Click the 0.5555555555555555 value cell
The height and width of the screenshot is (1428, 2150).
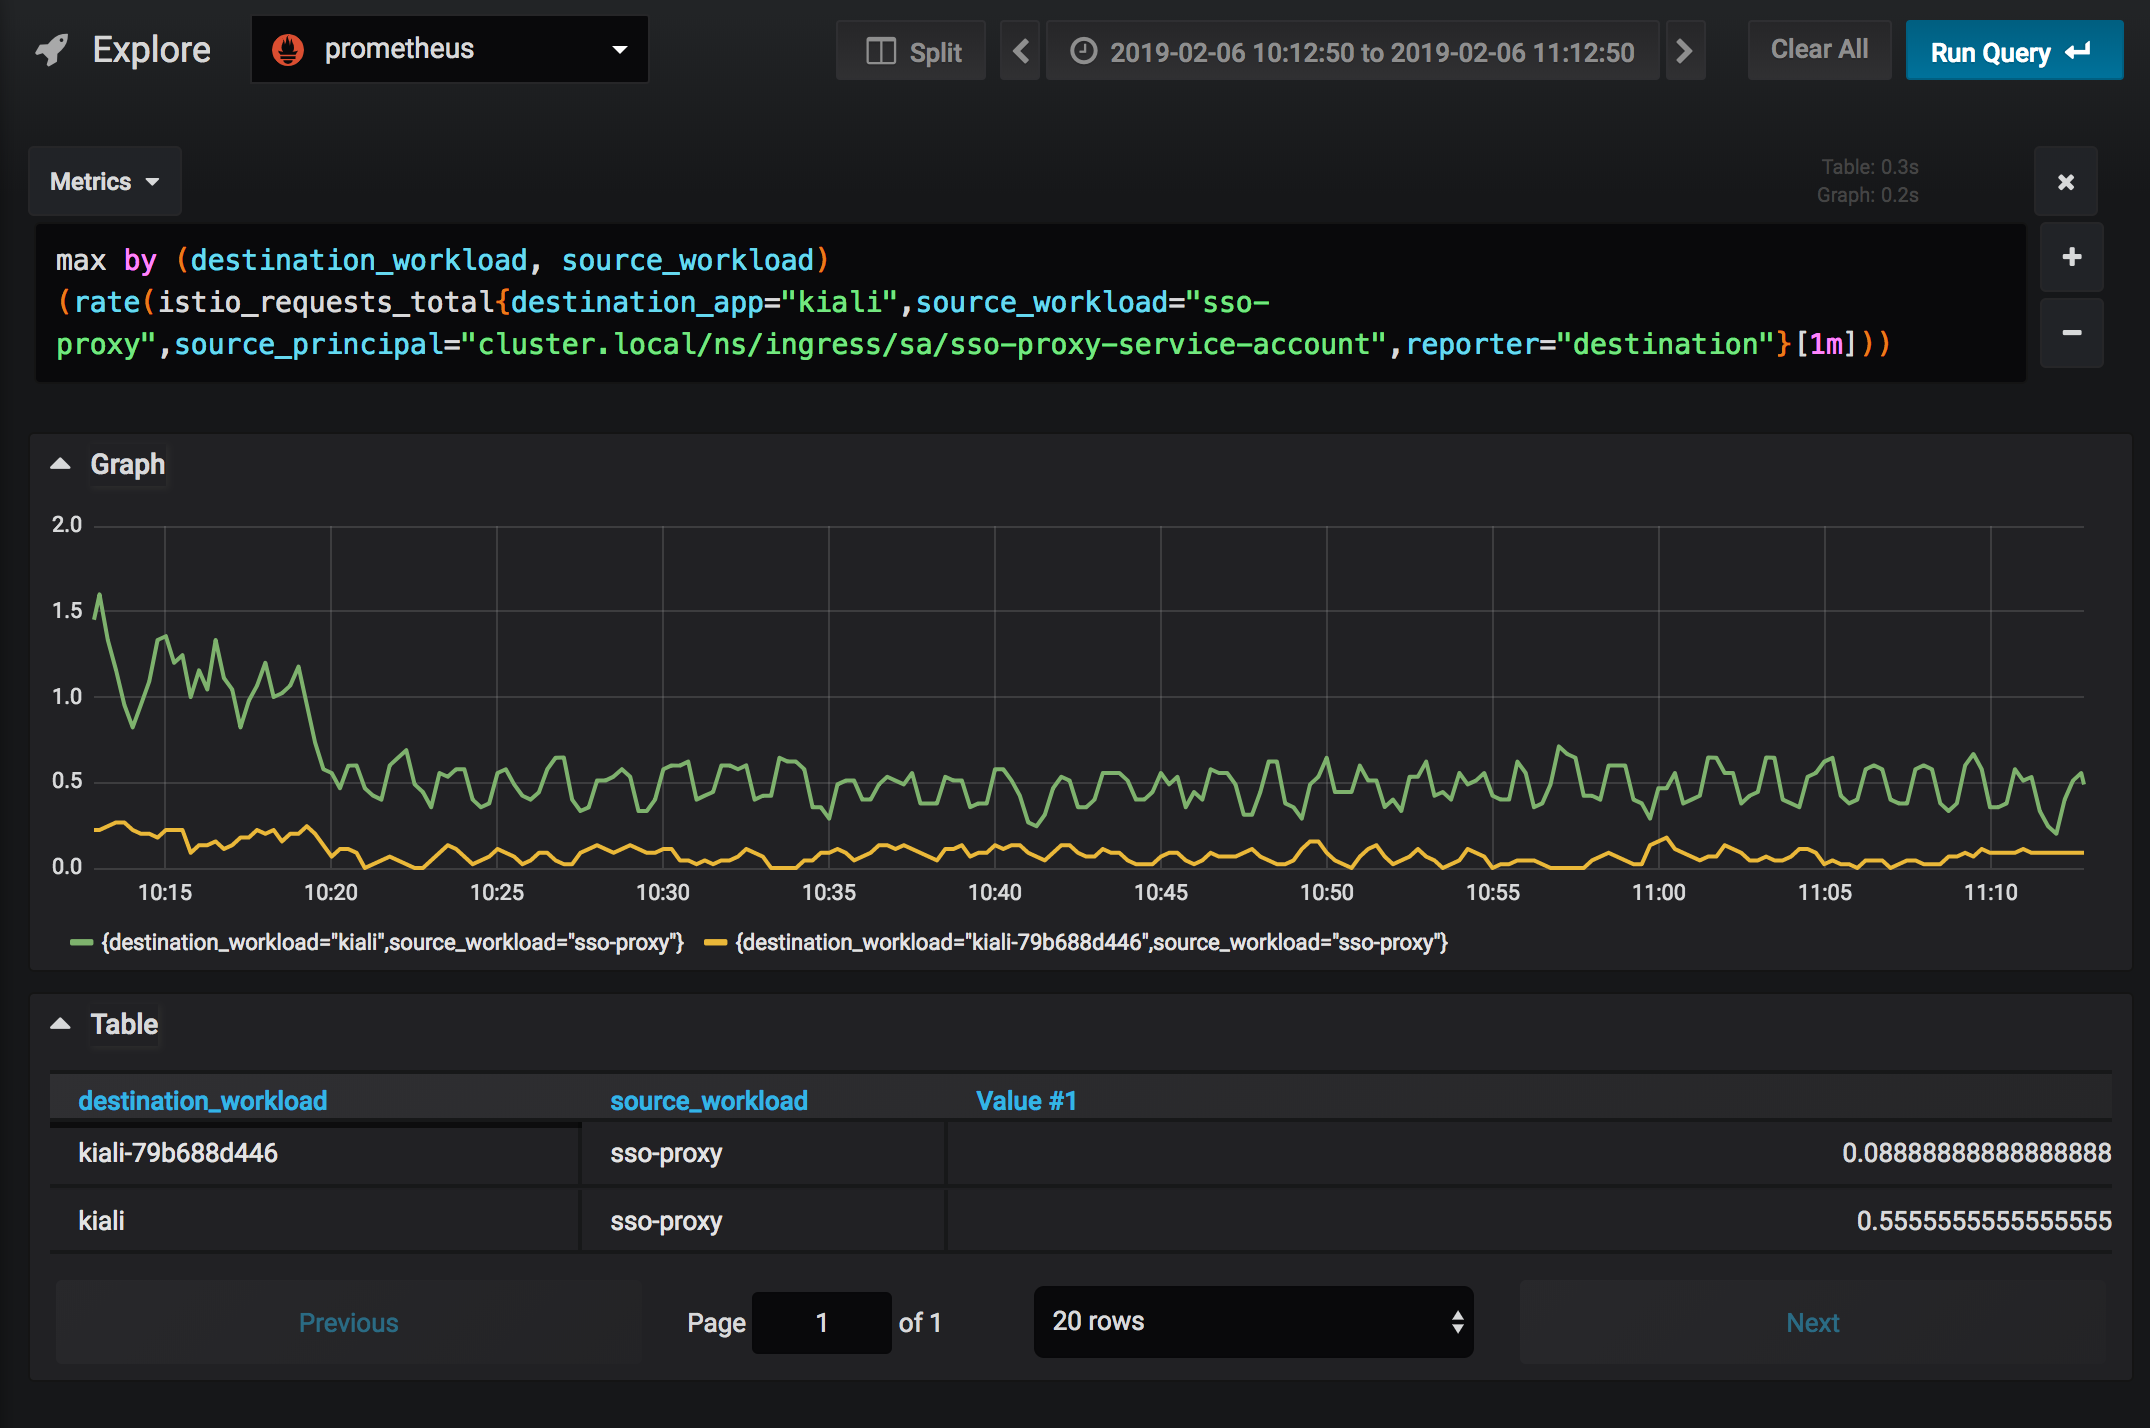1529,1221
